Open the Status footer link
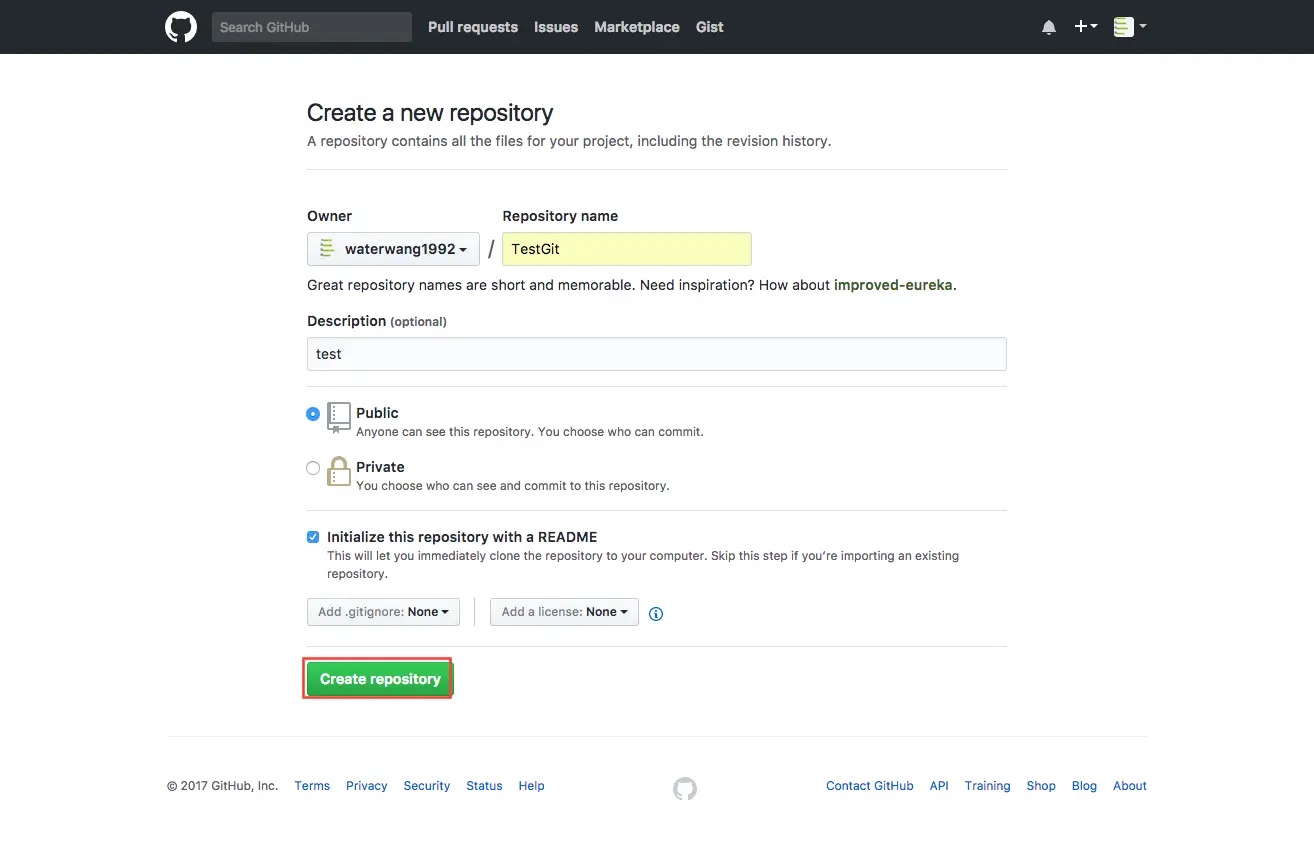This screenshot has width=1314, height=843. [484, 786]
